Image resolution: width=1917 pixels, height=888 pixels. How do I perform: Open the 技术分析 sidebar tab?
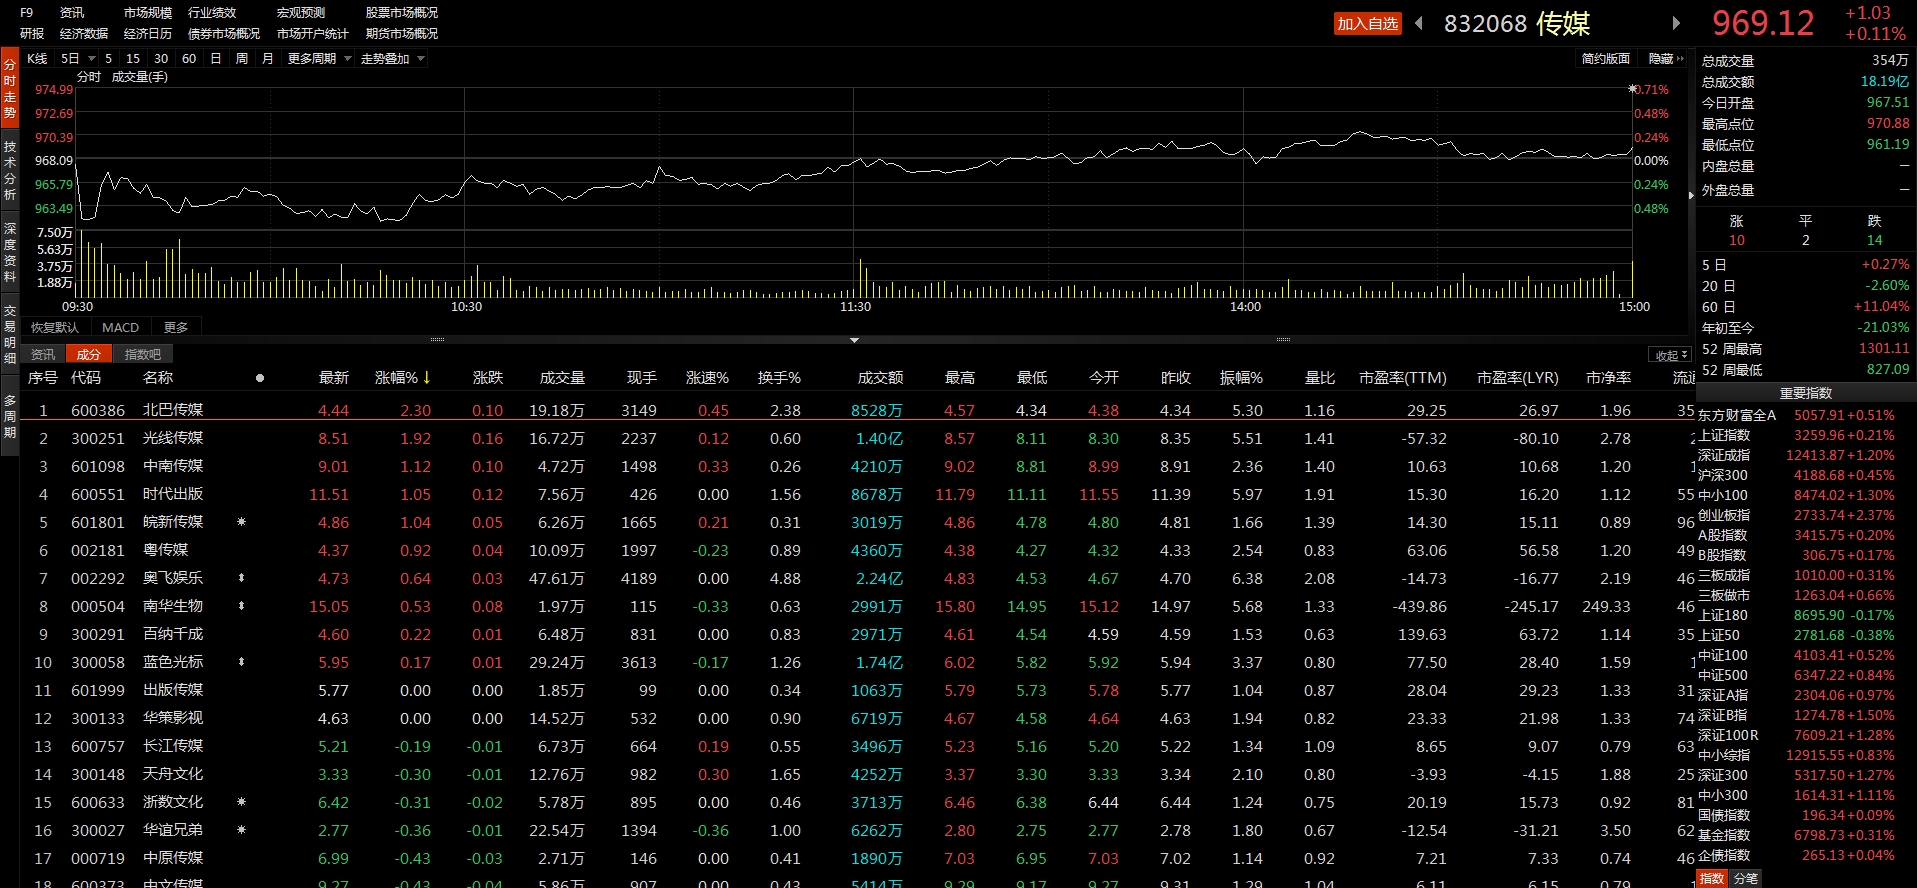click(x=10, y=170)
